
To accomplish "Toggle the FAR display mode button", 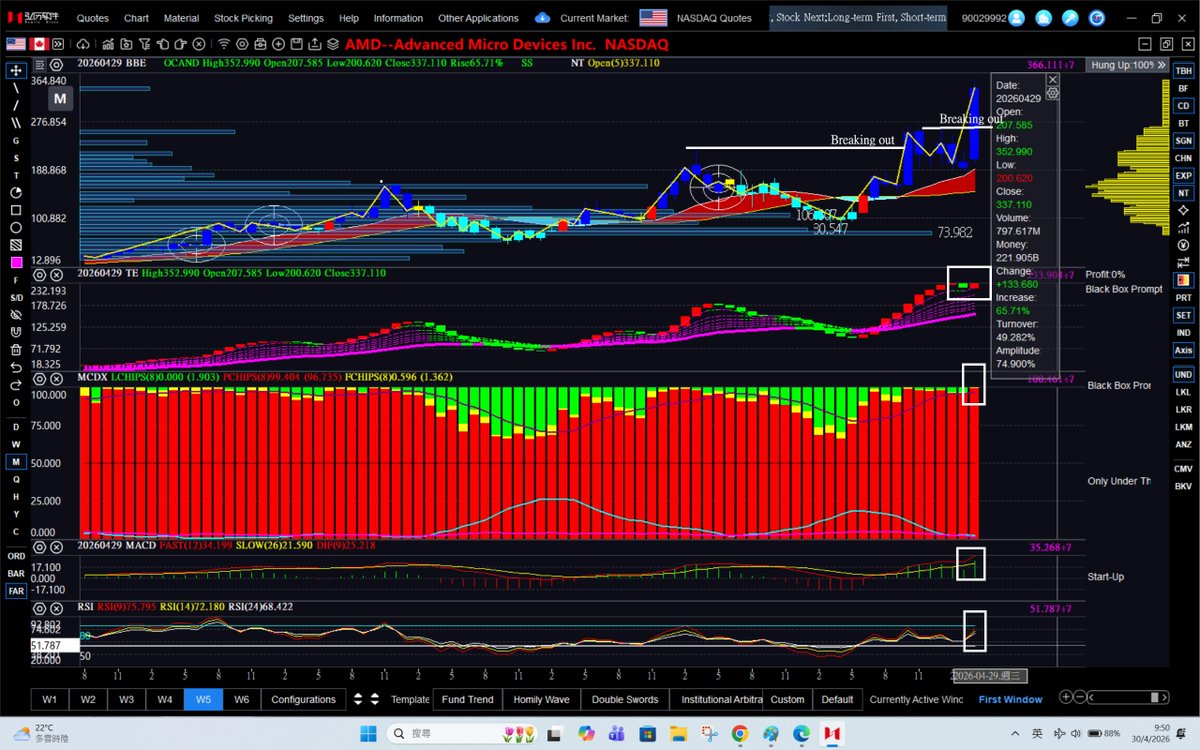I will (x=16, y=591).
